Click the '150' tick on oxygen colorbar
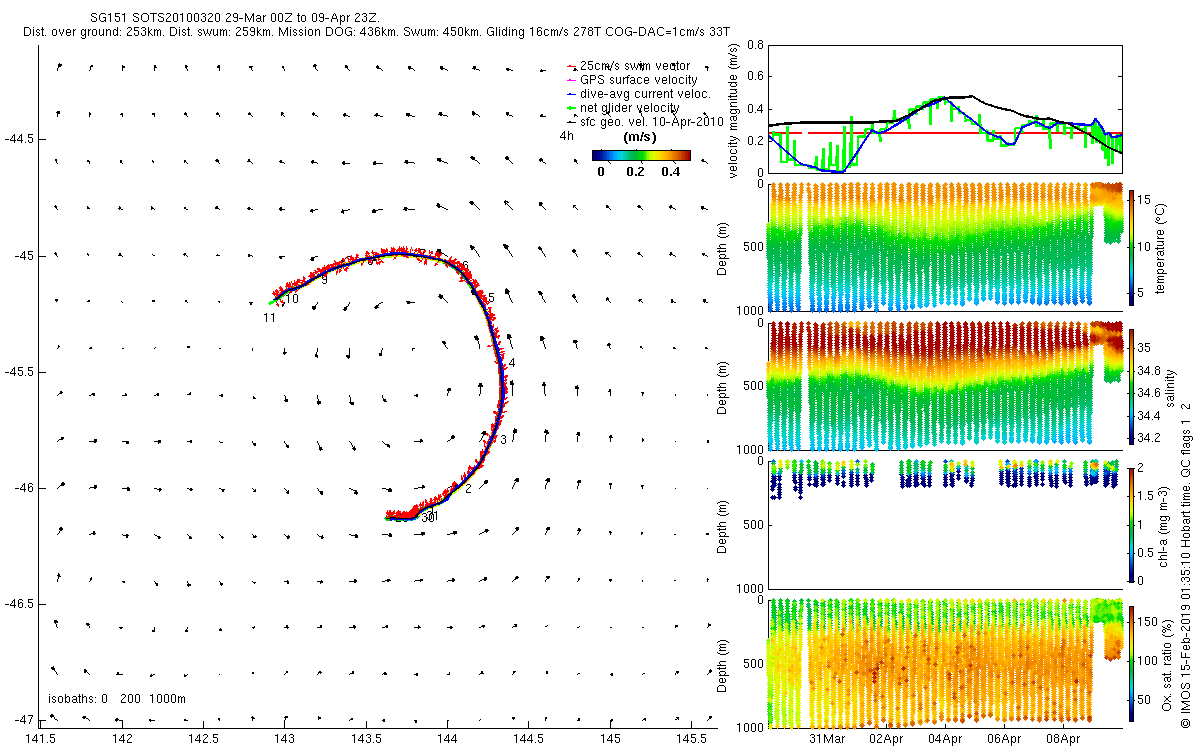The height and width of the screenshot is (750, 1200). 1150,621
